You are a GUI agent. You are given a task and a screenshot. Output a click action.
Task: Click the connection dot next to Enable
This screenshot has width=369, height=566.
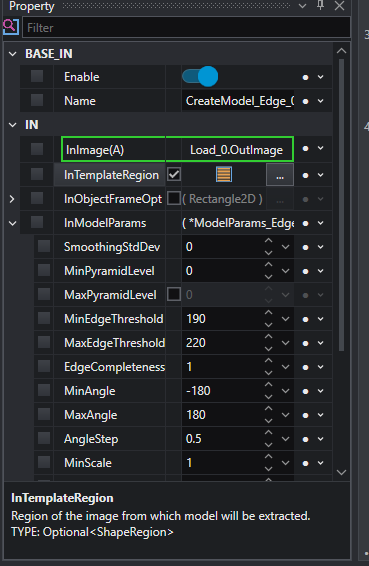pos(305,77)
